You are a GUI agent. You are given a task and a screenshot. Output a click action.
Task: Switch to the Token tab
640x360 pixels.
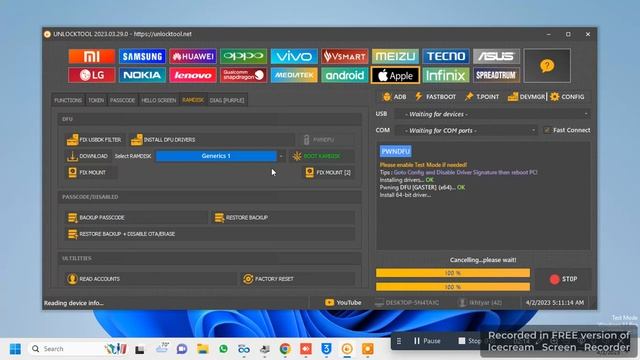[x=96, y=100]
